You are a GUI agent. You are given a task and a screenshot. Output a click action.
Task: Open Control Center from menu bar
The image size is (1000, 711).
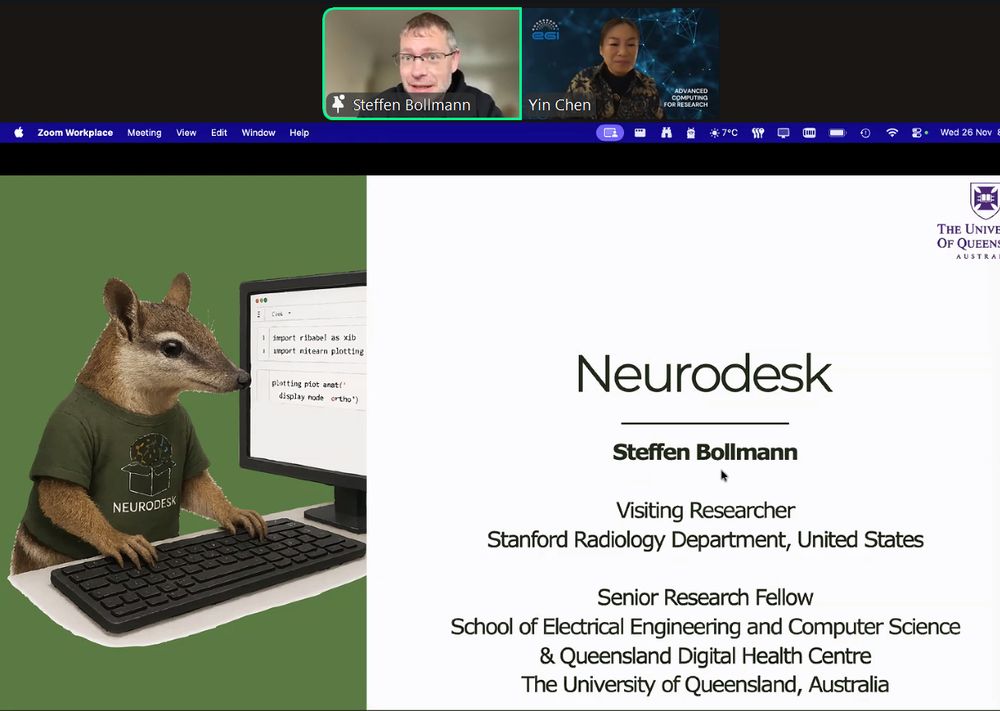click(918, 133)
